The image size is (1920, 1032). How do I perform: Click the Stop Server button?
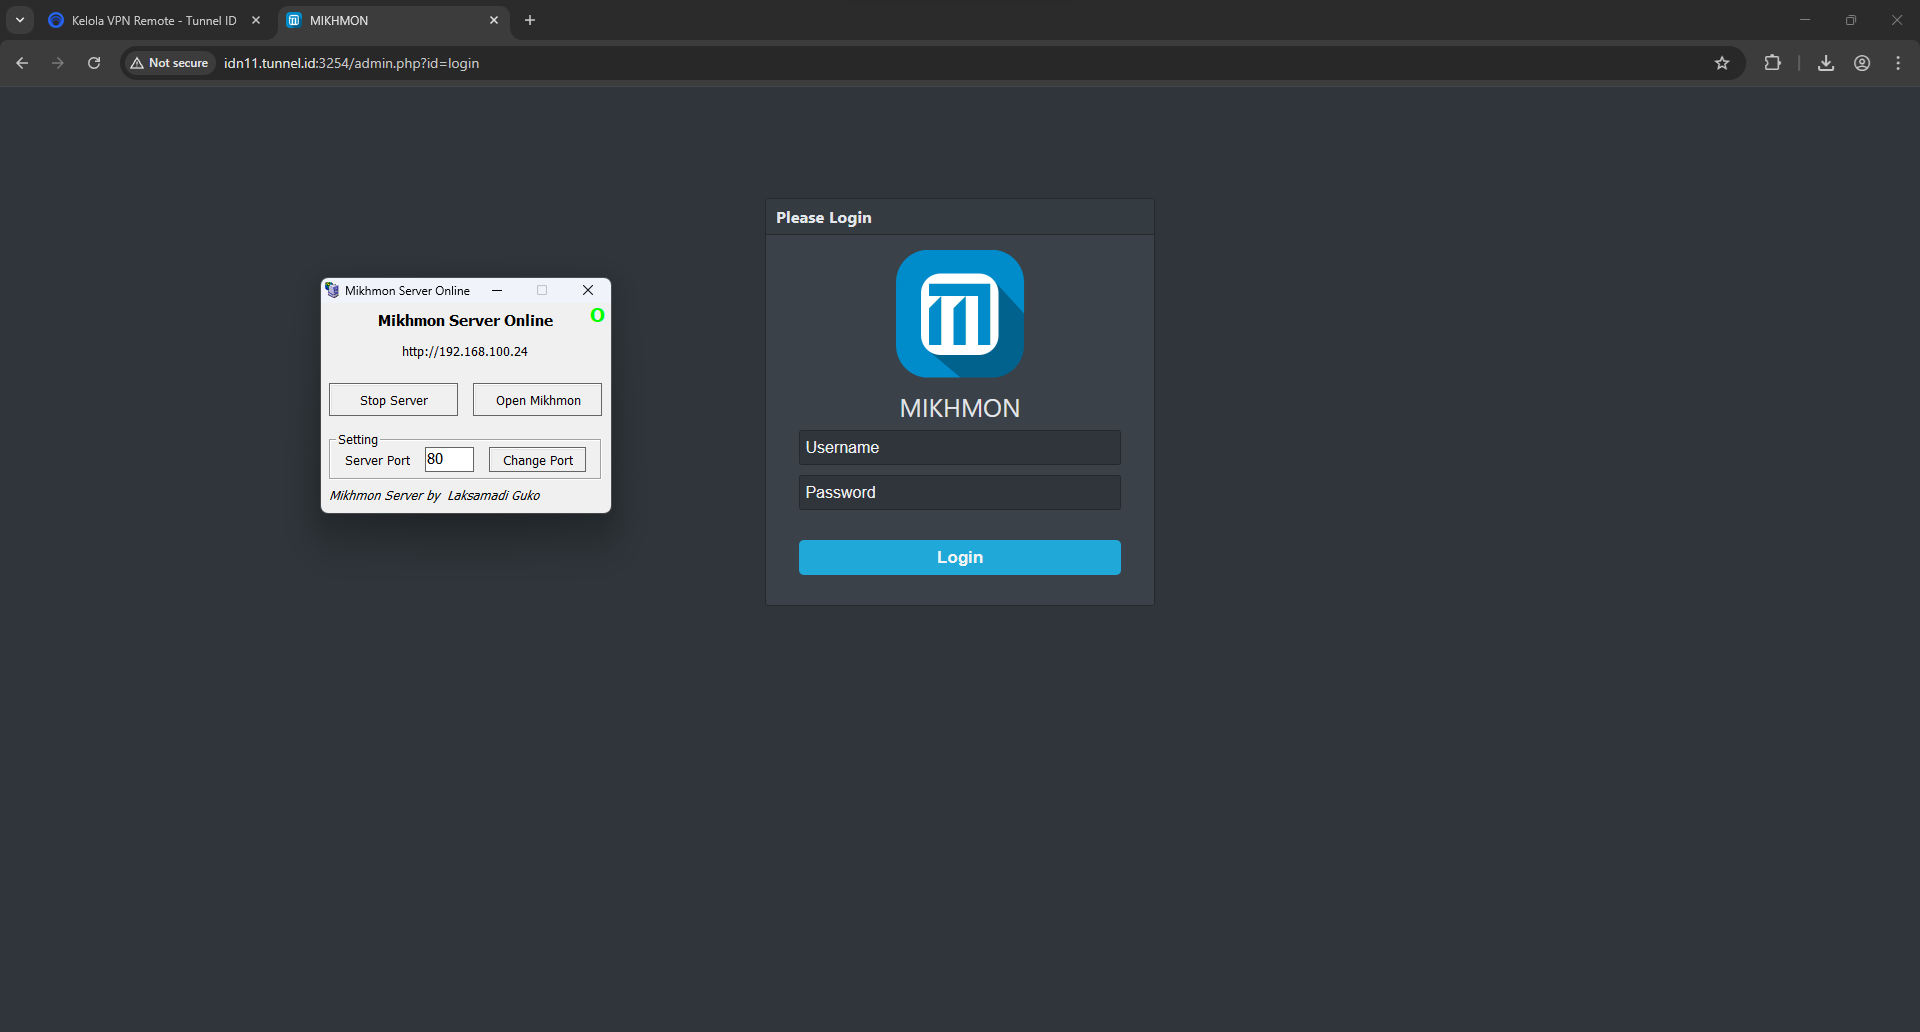(393, 400)
